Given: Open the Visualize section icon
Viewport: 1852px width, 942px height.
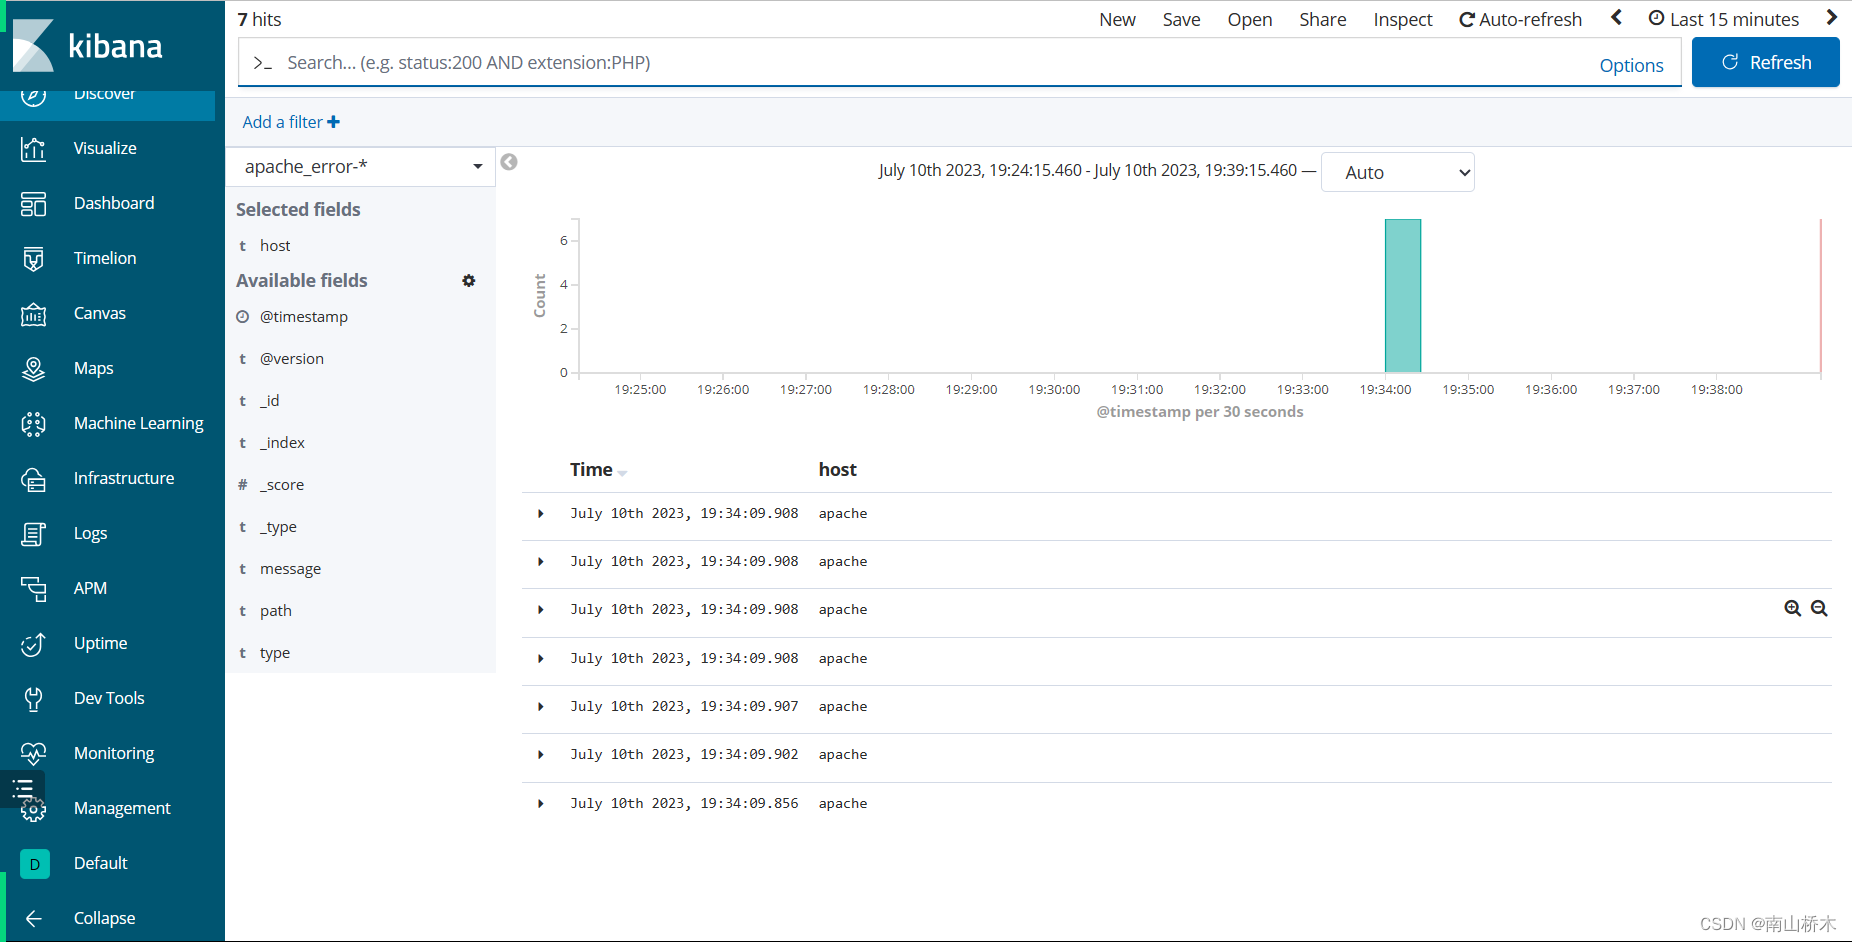Looking at the screenshot, I should coord(33,149).
